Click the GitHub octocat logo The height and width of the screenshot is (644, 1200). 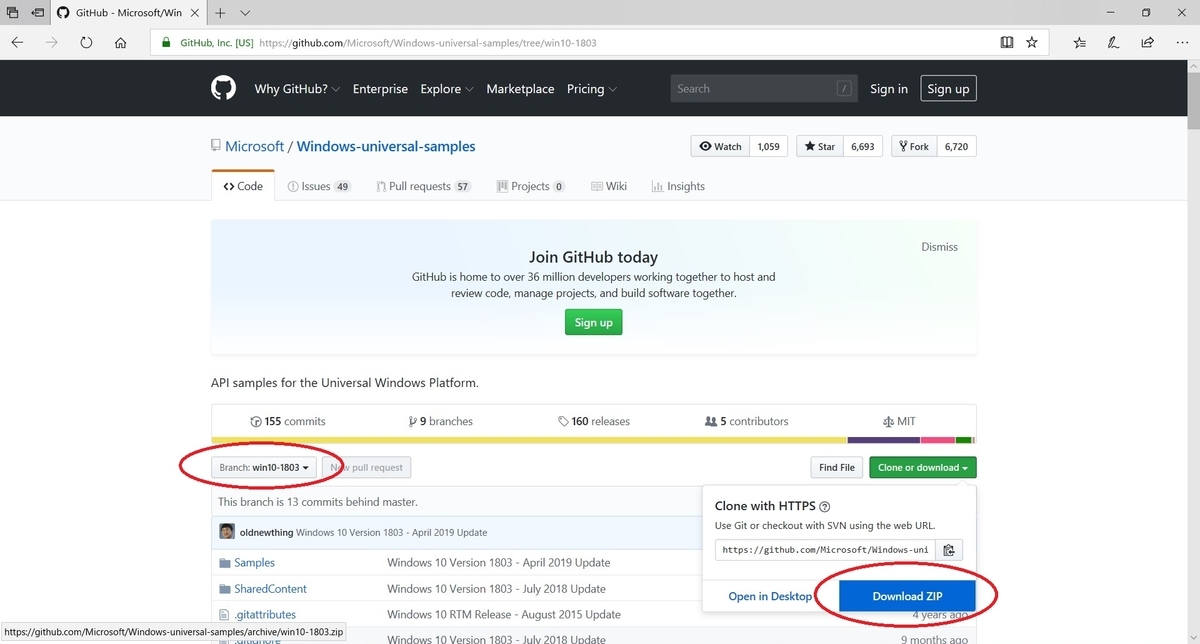(223, 88)
